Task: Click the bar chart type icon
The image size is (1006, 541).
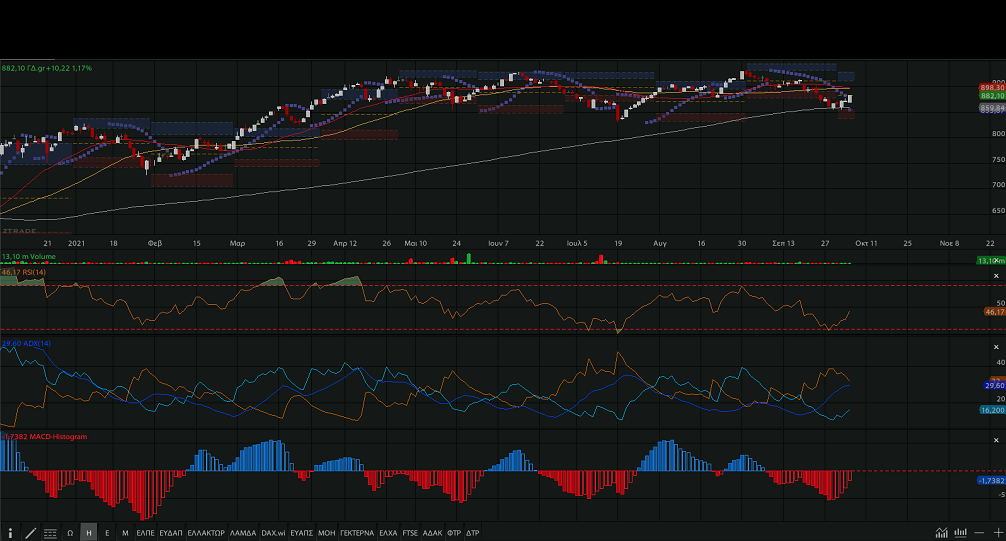Action: click(960, 533)
